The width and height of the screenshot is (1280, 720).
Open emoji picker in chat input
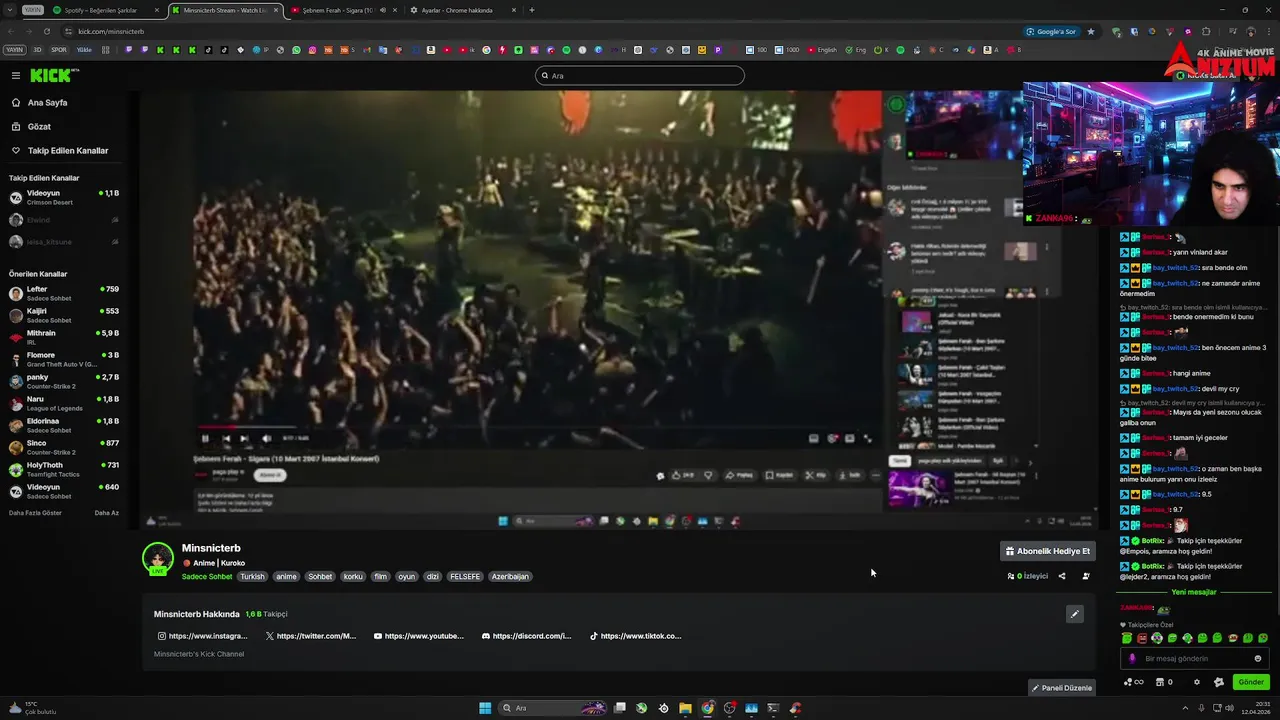tap(1258, 659)
